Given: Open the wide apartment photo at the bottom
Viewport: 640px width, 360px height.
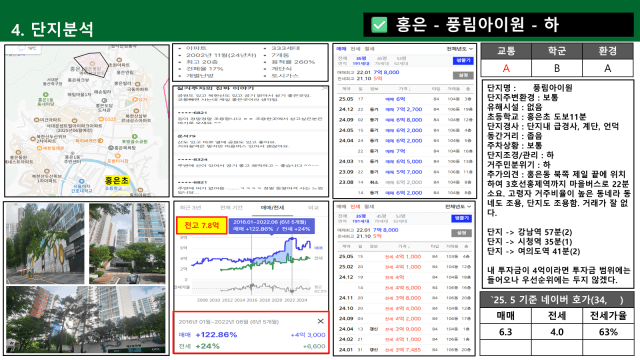Looking at the screenshot, I should (86, 320).
